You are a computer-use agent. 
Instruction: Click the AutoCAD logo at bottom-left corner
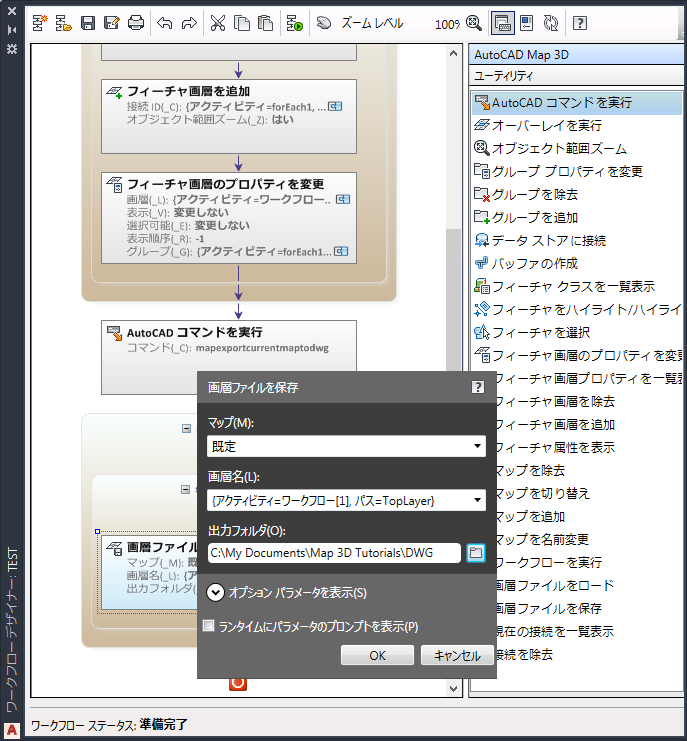tap(12, 730)
